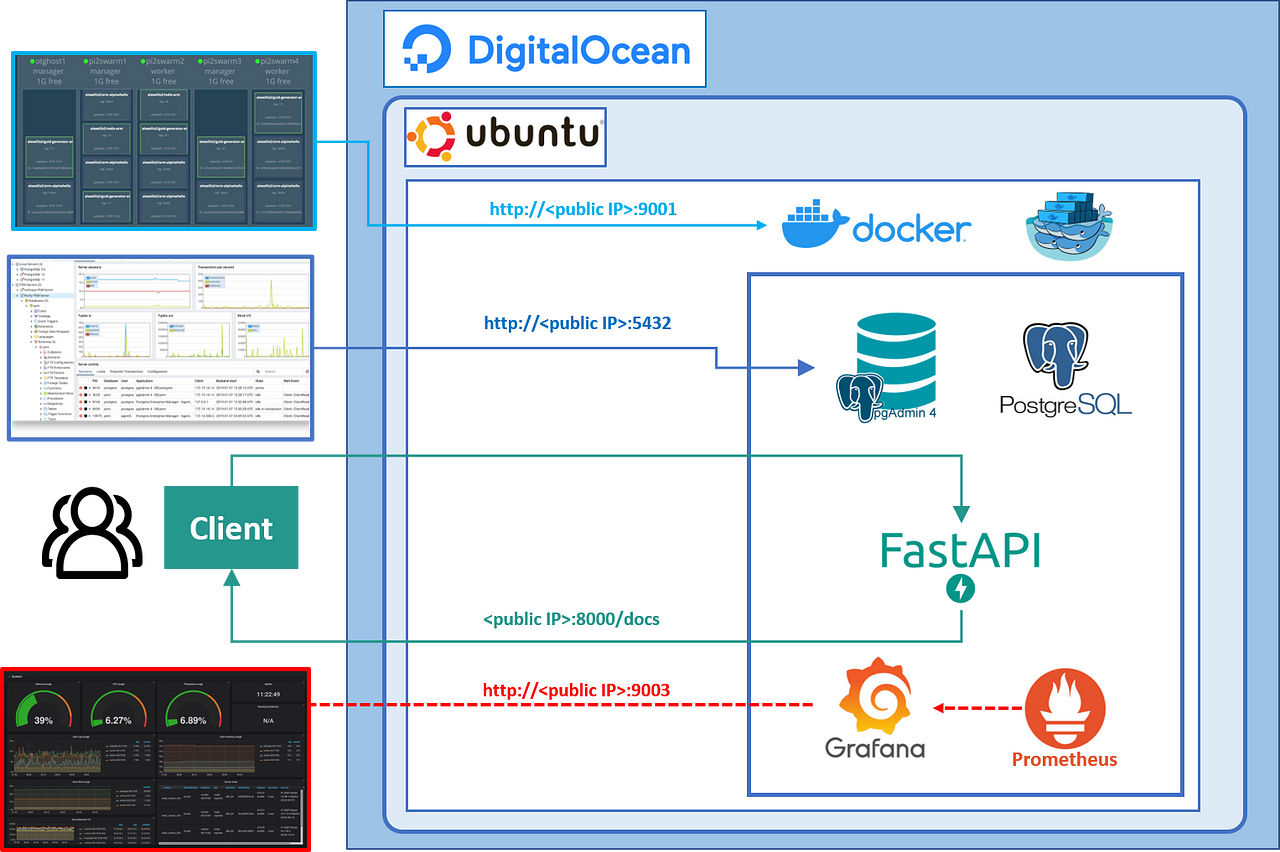Click the DigitalOcean wordmark text
1280x852 pixels.
(x=579, y=50)
